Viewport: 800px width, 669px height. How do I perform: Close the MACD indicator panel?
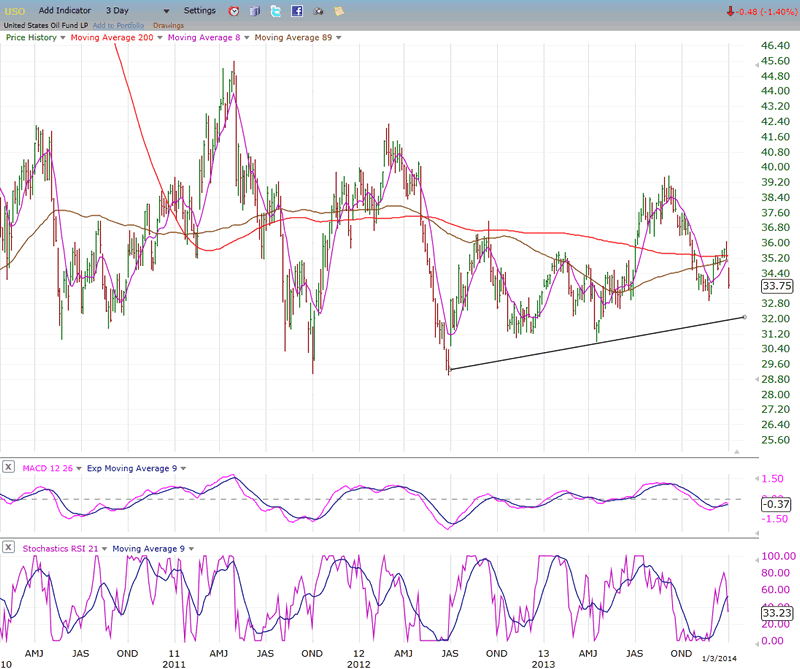click(8, 467)
